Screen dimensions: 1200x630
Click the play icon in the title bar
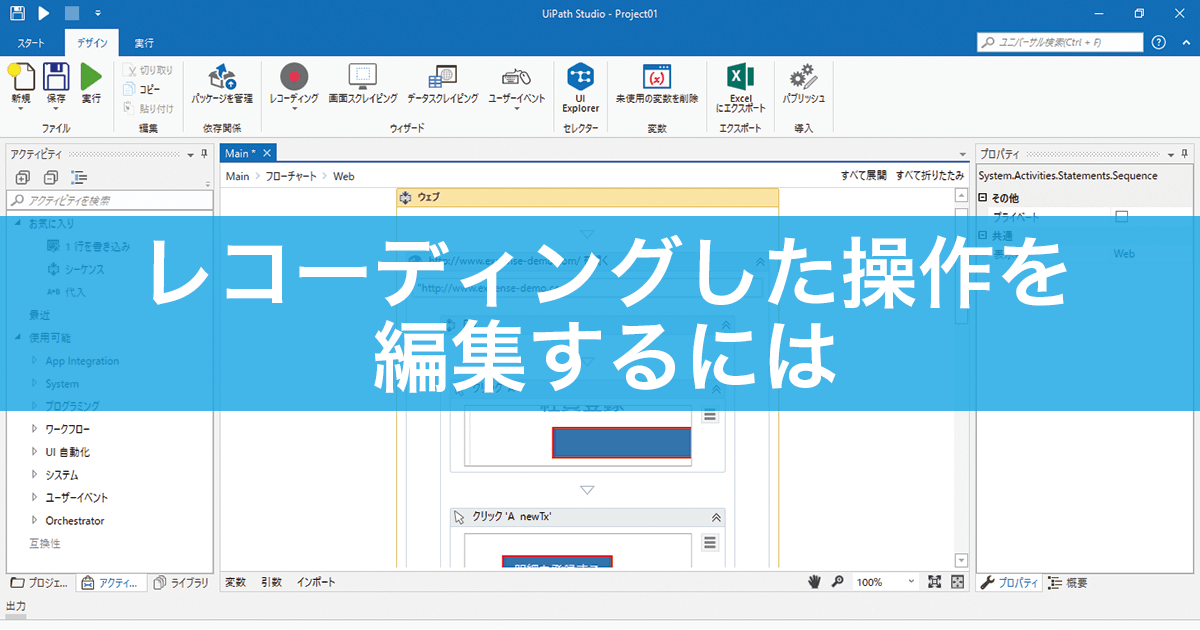tap(44, 13)
